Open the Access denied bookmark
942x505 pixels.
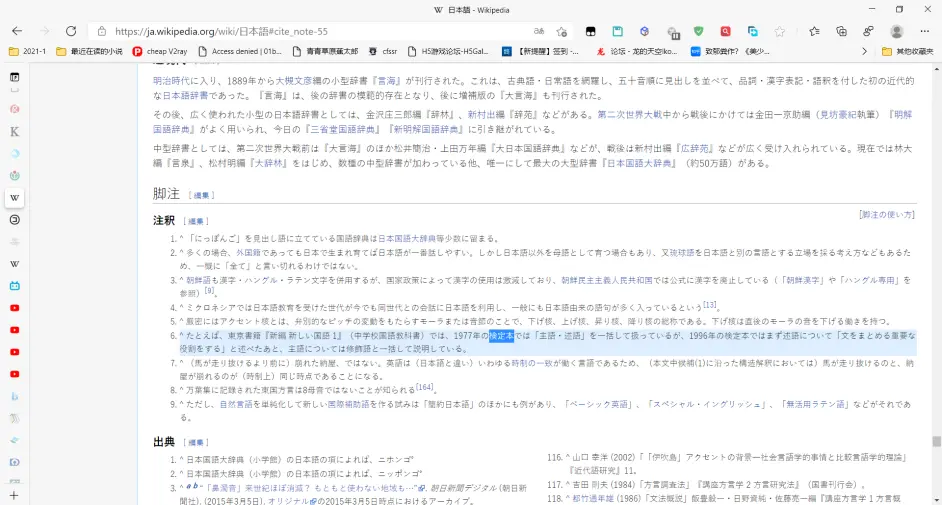click(240, 52)
